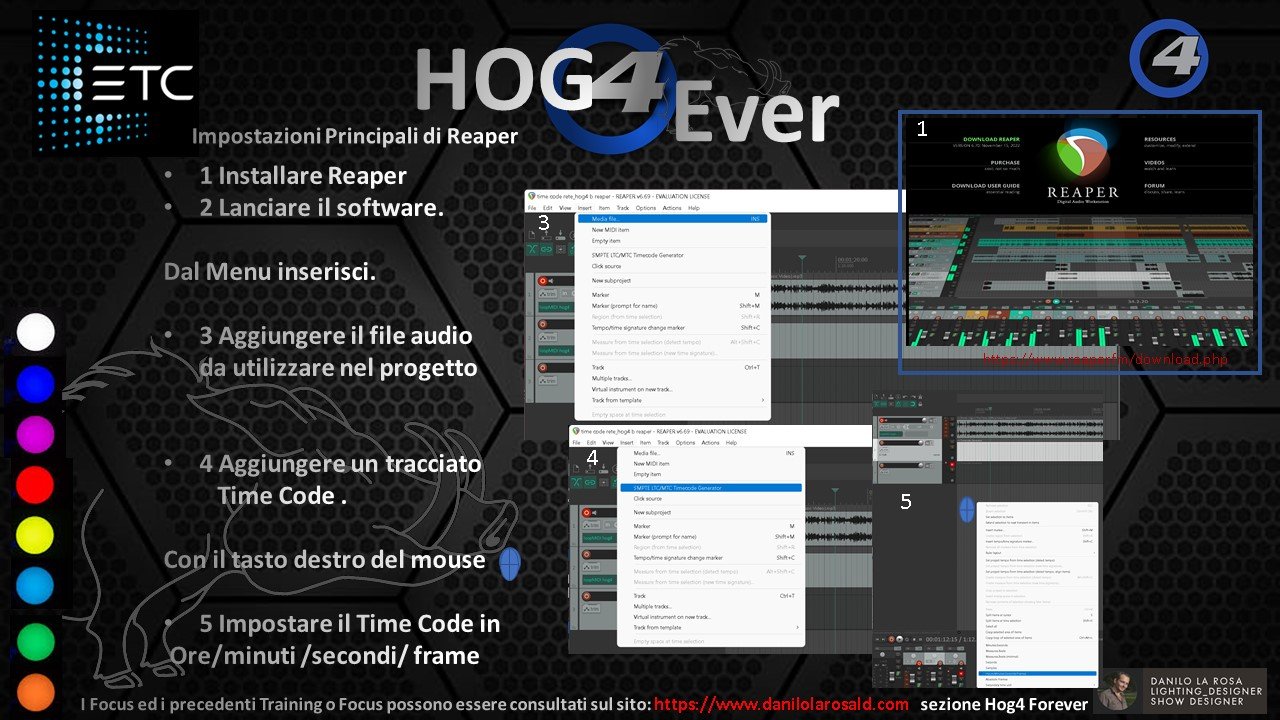Click FORUM on the Reaper website
Screen dimensions: 1280x720
click(x=1154, y=186)
